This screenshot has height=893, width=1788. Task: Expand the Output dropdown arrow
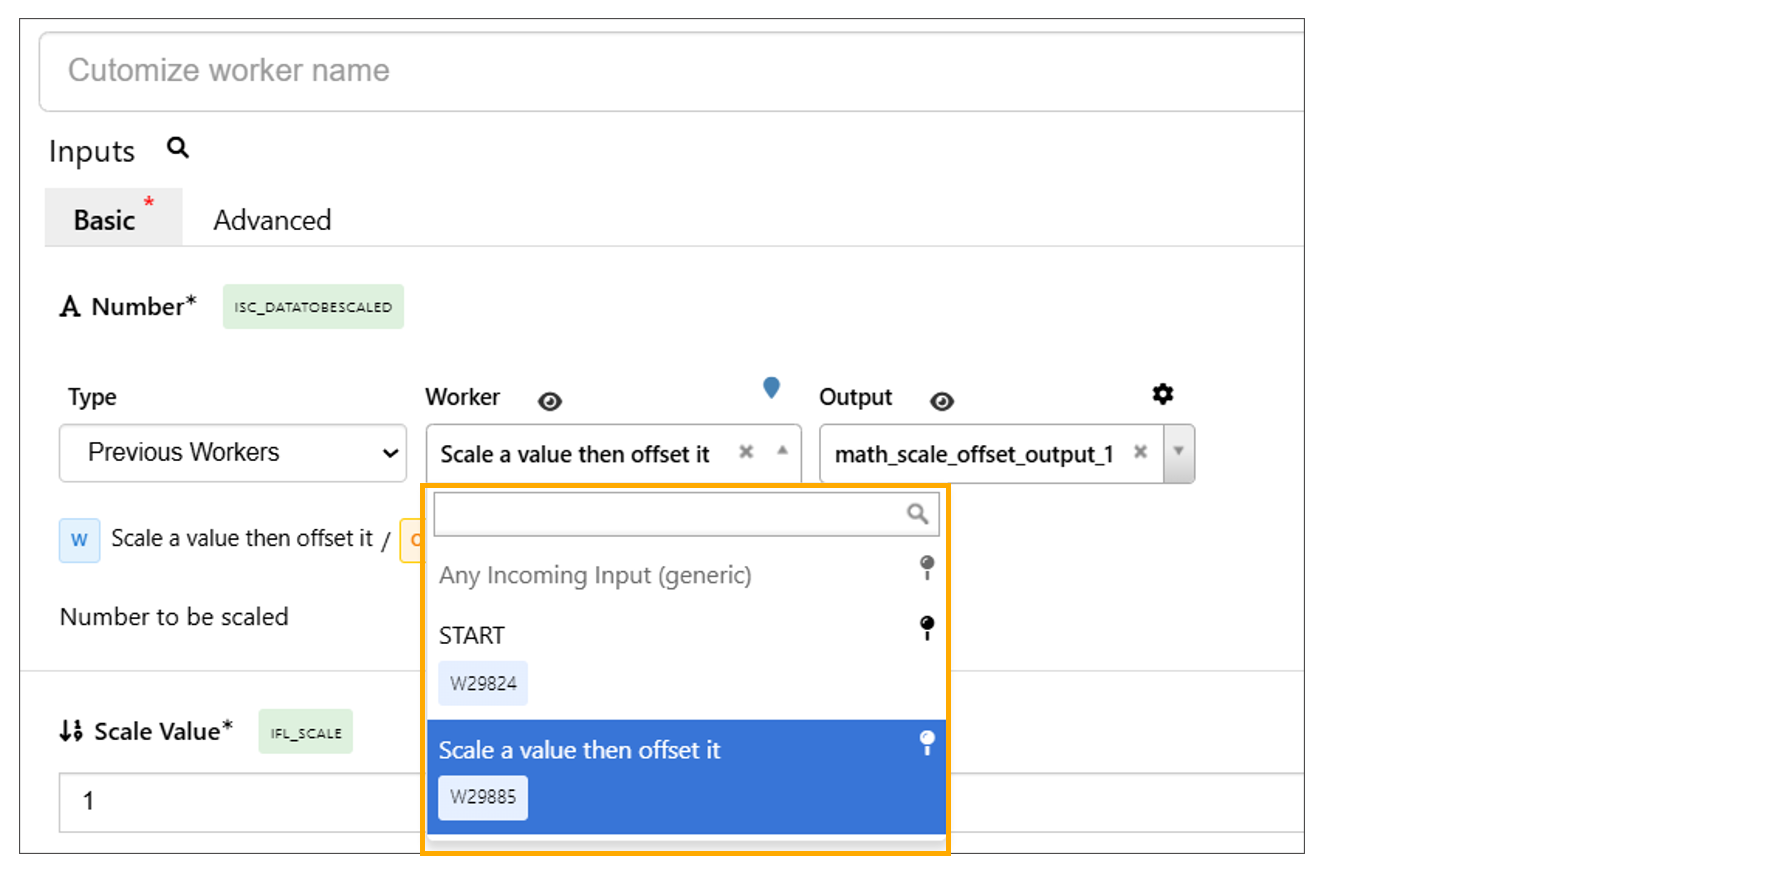click(1179, 452)
